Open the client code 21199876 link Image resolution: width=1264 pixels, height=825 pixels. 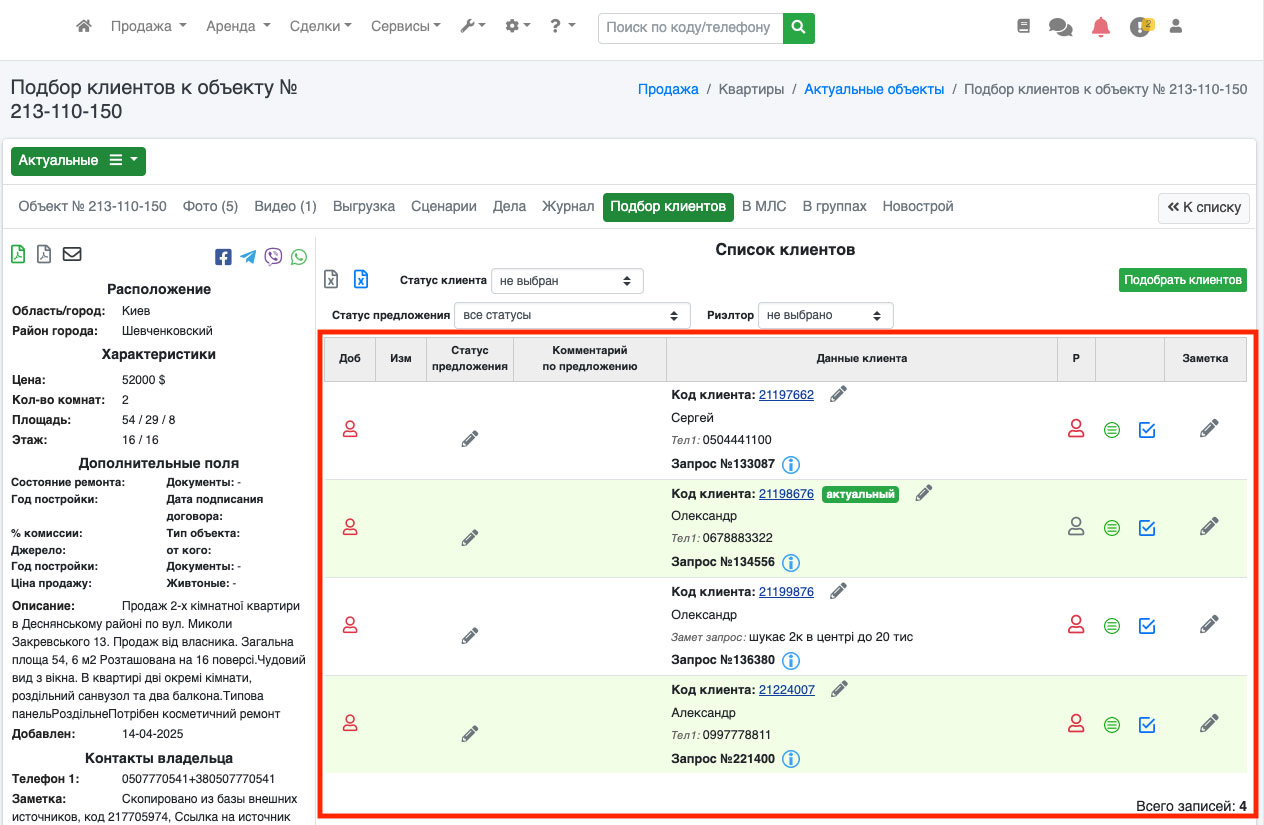786,591
